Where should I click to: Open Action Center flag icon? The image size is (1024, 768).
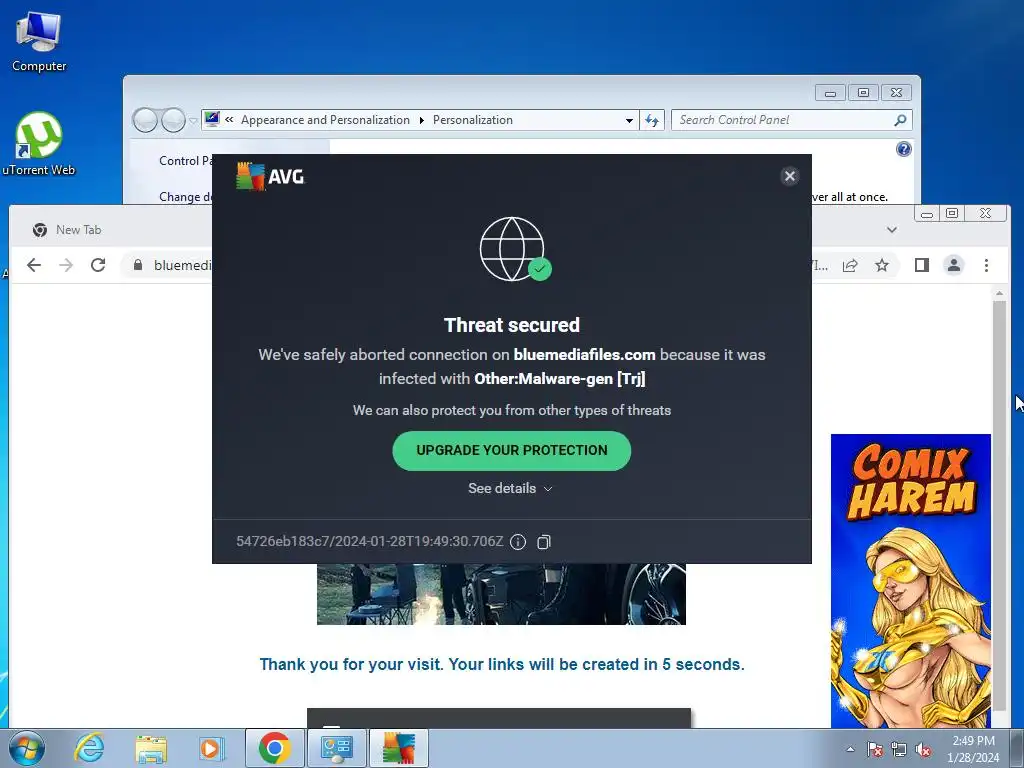click(875, 749)
